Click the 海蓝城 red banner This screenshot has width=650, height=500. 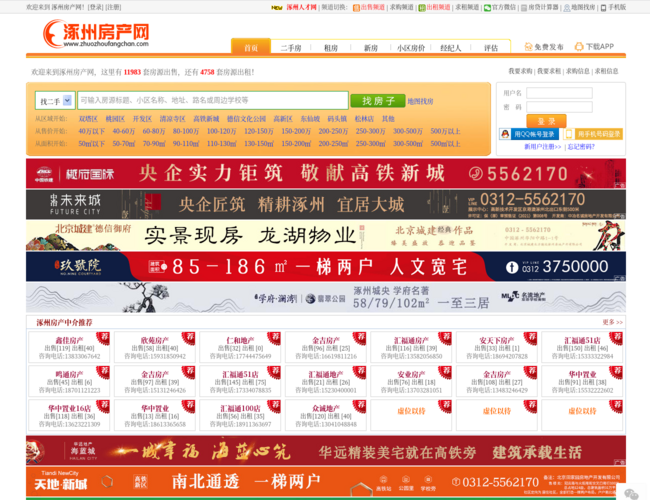326,451
